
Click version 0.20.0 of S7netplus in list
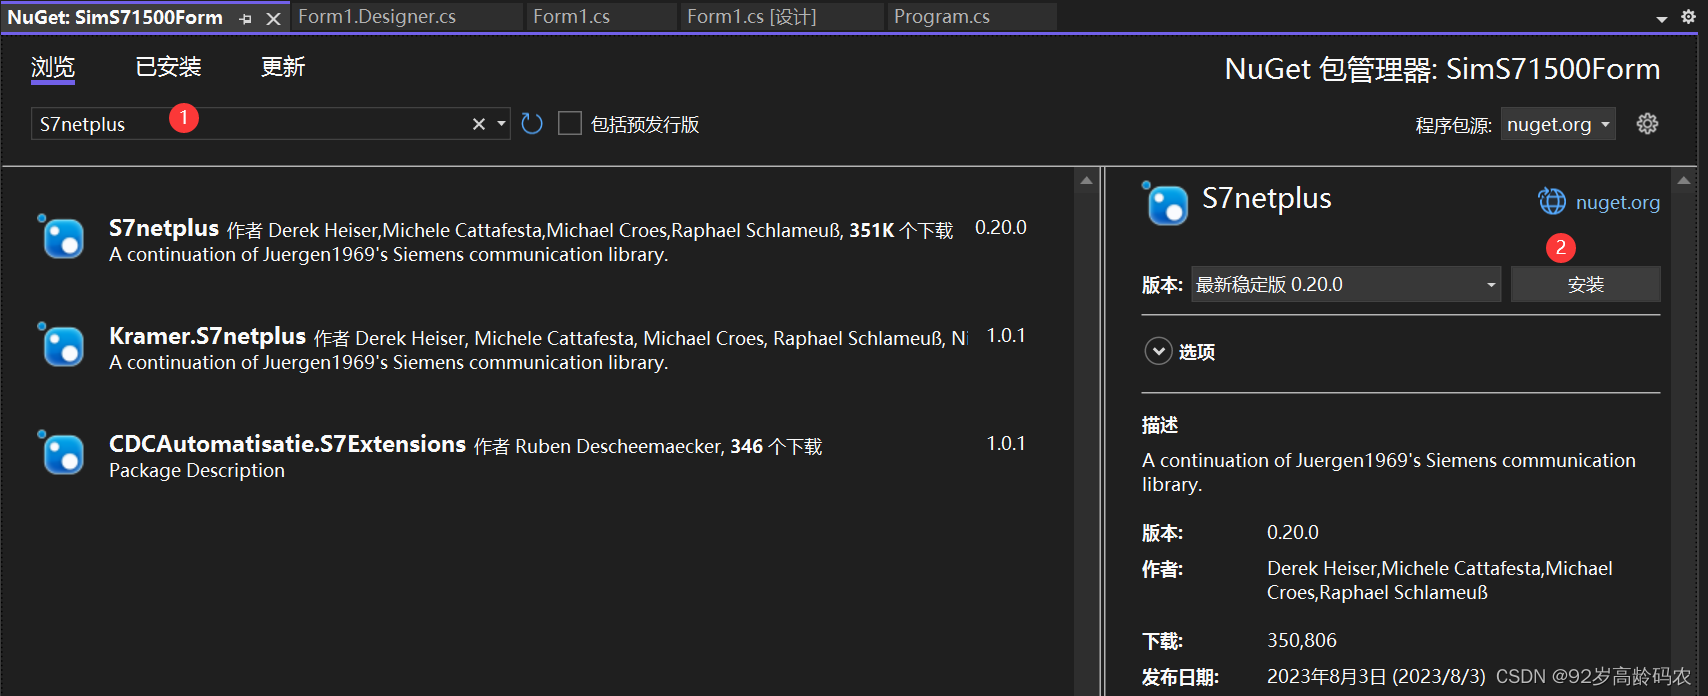[1001, 227]
